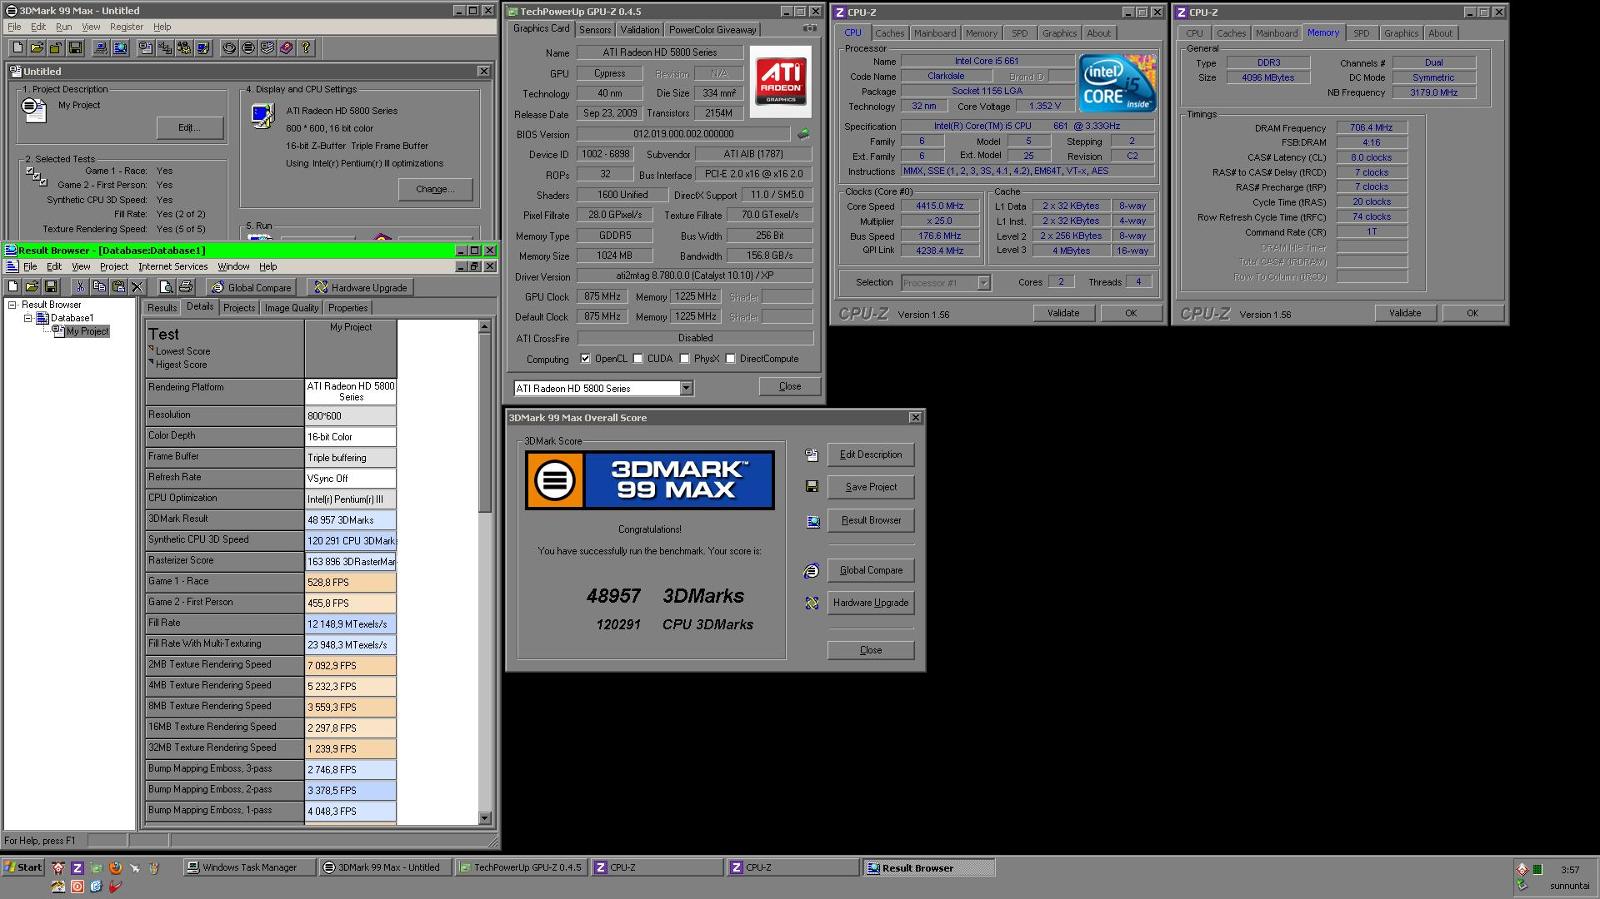Click the Cut scissors icon in Result Browser
1600x899 pixels.
pos(79,287)
